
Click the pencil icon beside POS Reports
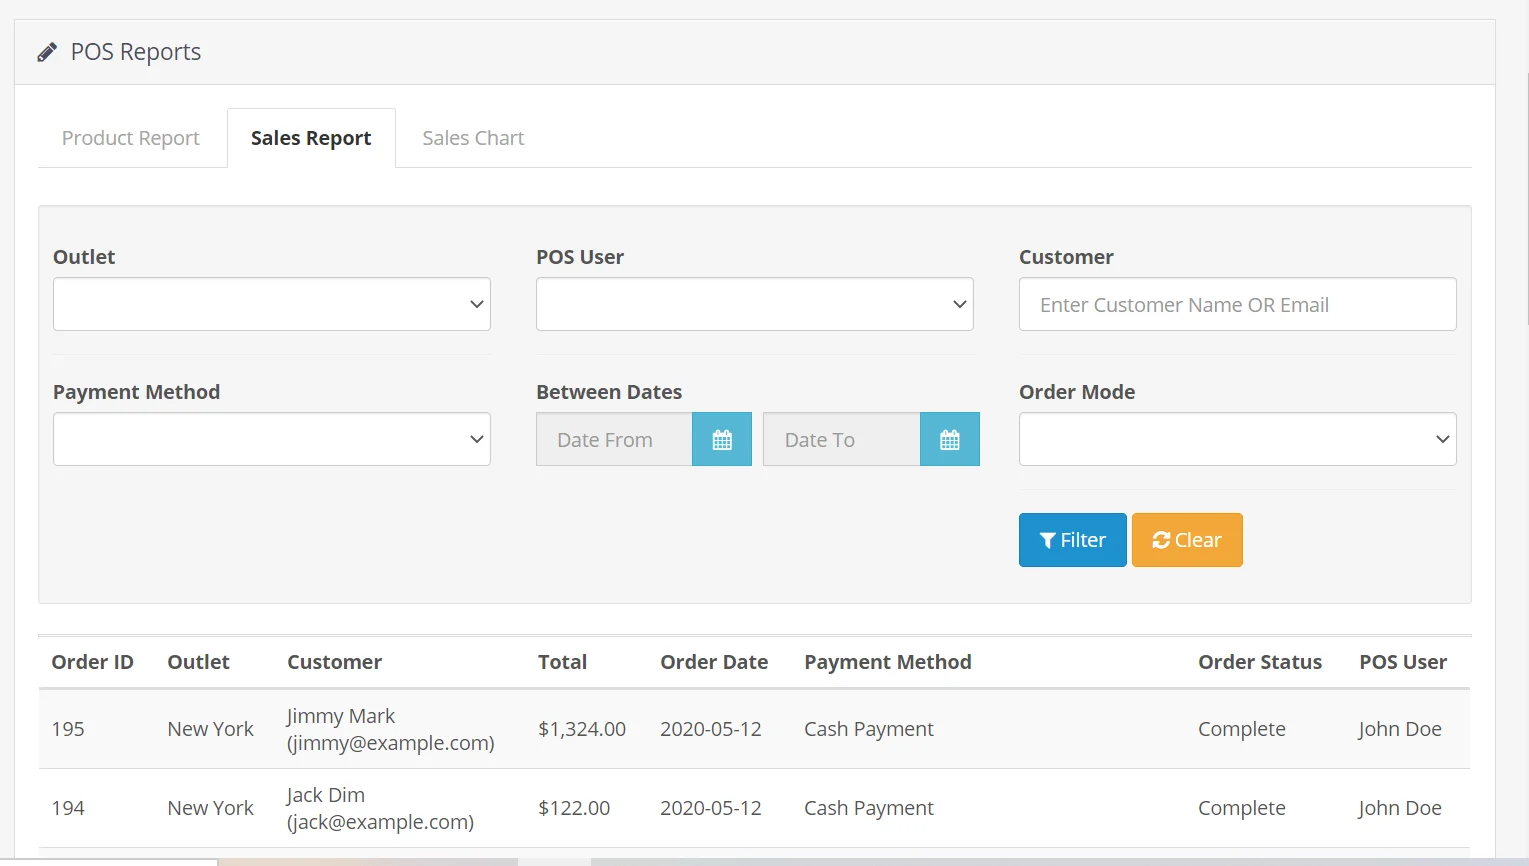tap(47, 52)
